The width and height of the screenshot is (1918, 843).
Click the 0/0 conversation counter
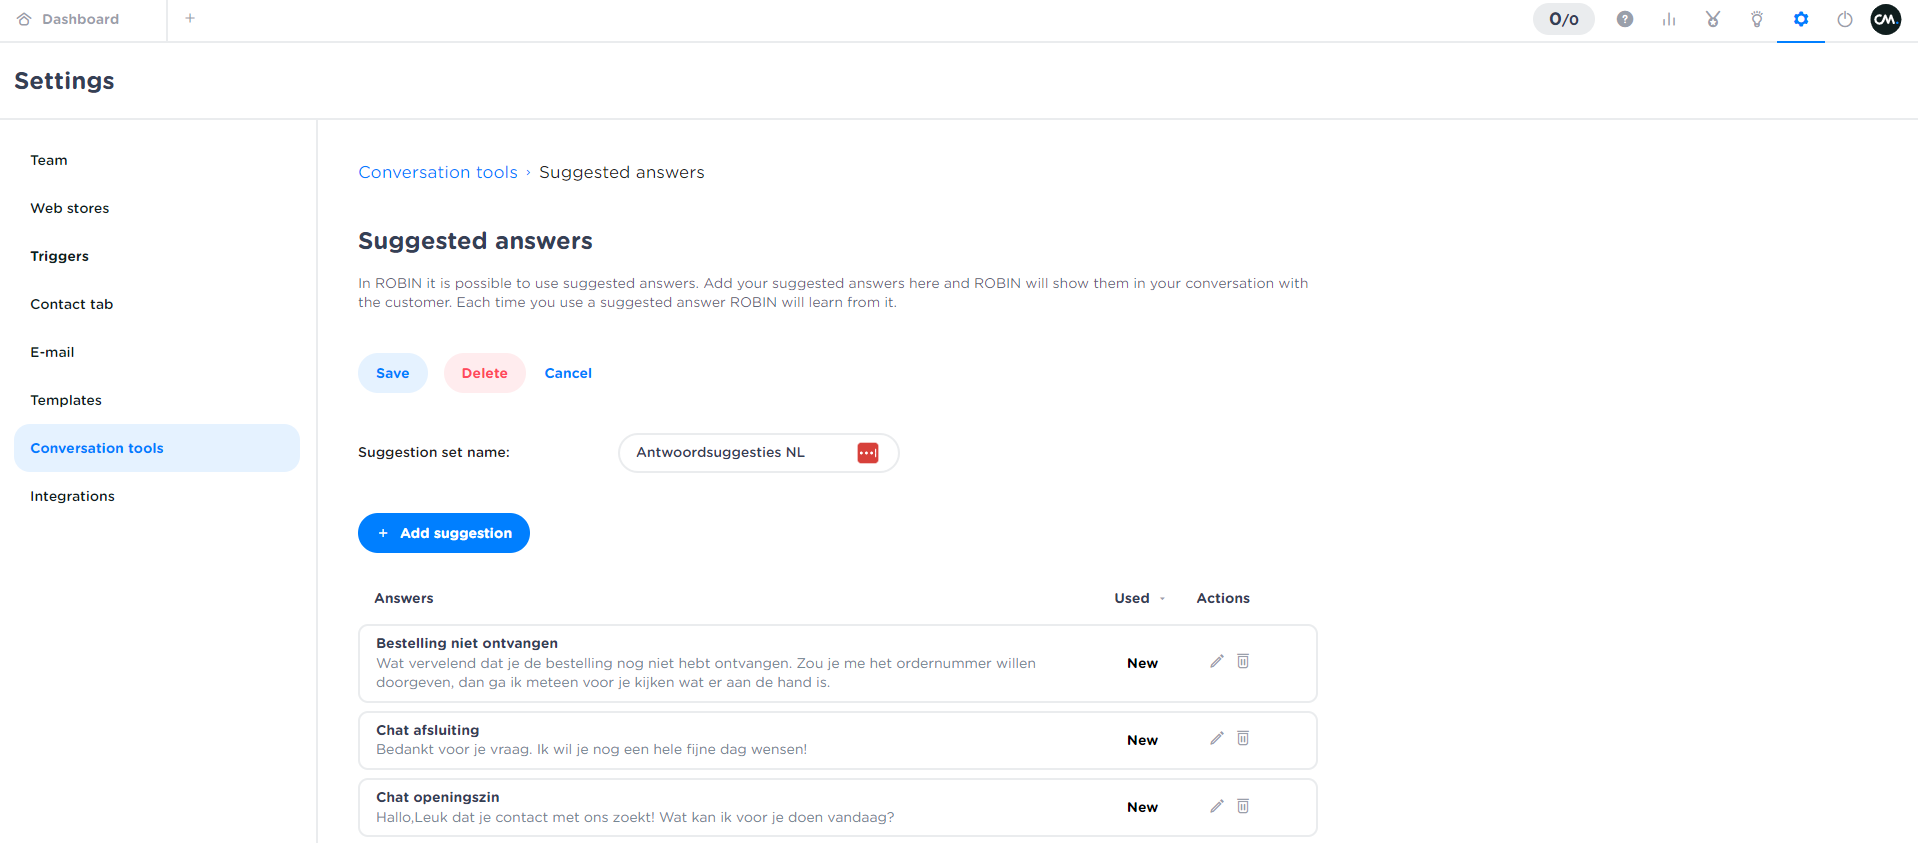(x=1564, y=19)
